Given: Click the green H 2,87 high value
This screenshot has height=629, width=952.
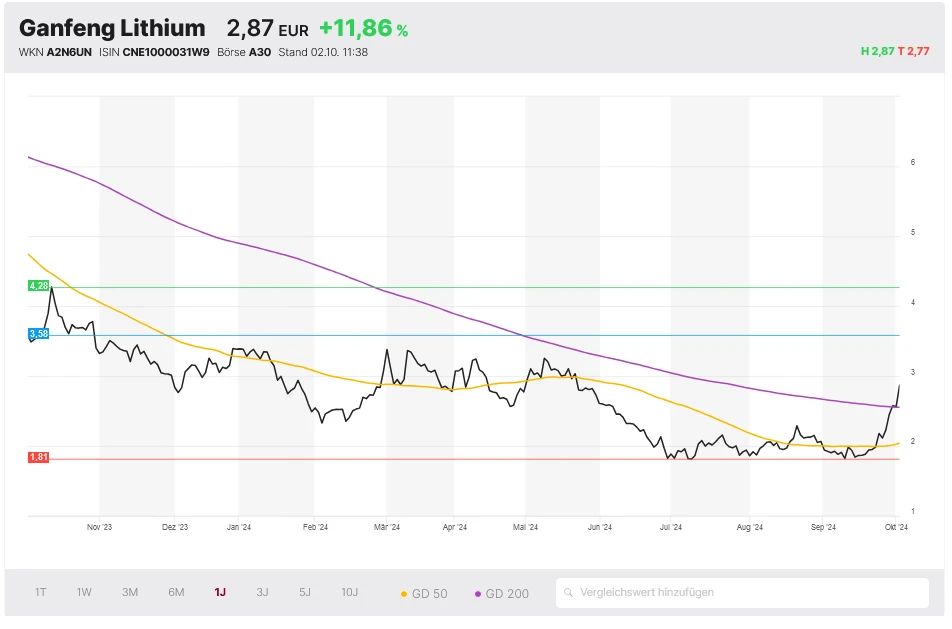Looking at the screenshot, I should click(x=878, y=51).
